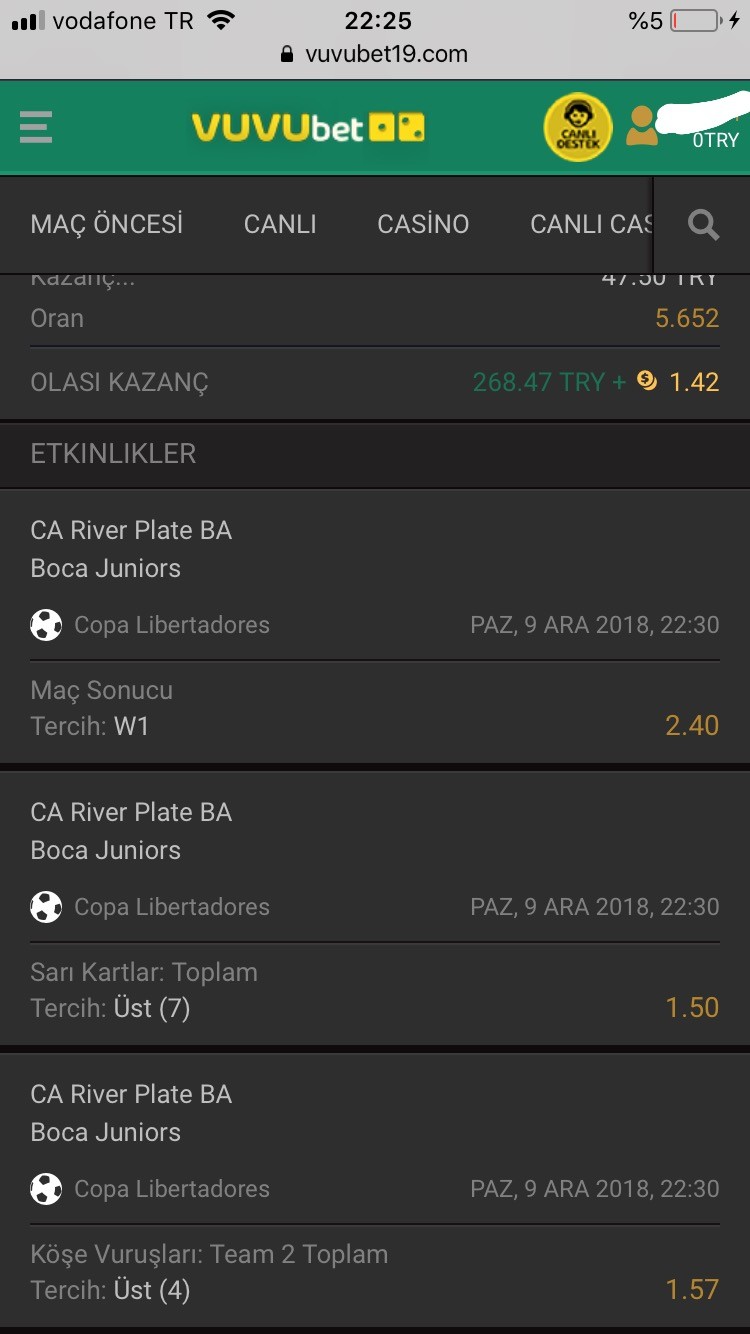
Task: Tap soccer ball icon of Köşe Vuruşları bet
Action: click(x=46, y=1189)
